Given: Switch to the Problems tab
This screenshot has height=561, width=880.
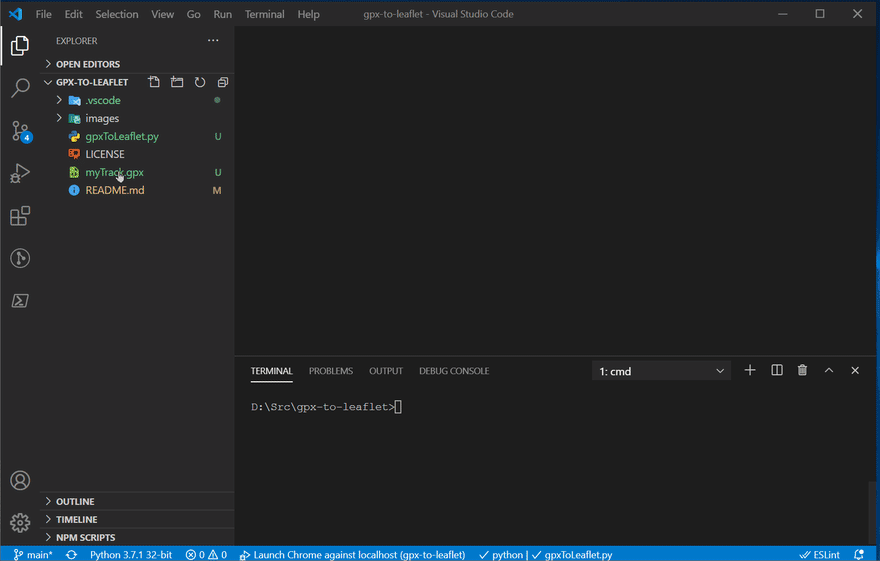Looking at the screenshot, I should (331, 371).
